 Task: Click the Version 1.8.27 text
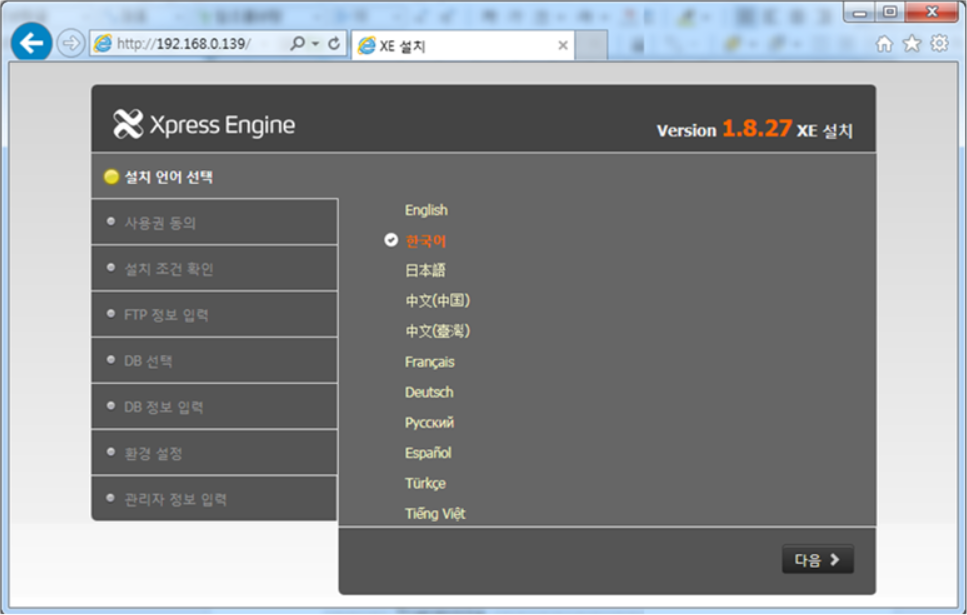(724, 129)
